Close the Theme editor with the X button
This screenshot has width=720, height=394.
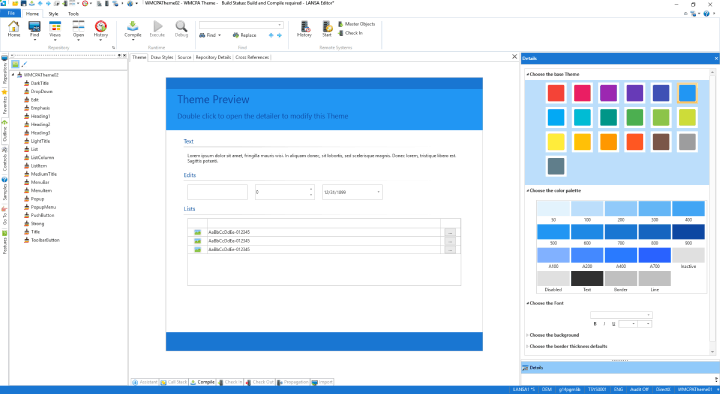click(514, 56)
